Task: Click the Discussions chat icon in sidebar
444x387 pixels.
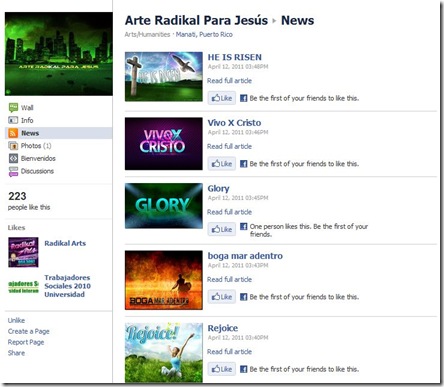Action: point(13,171)
